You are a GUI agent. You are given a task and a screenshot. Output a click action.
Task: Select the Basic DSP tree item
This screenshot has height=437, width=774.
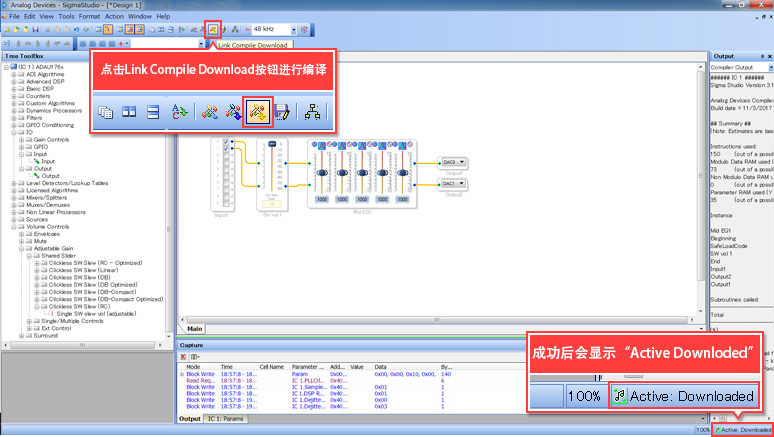click(40, 89)
